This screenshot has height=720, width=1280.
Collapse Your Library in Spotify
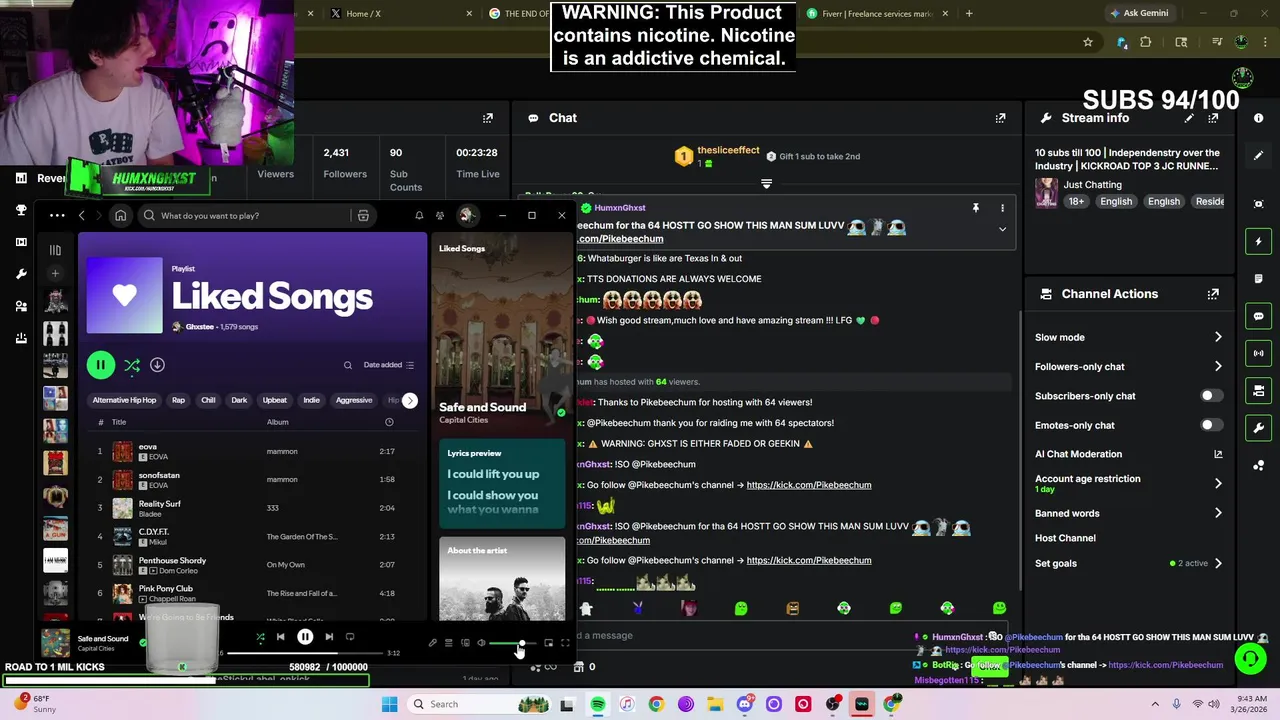click(55, 250)
